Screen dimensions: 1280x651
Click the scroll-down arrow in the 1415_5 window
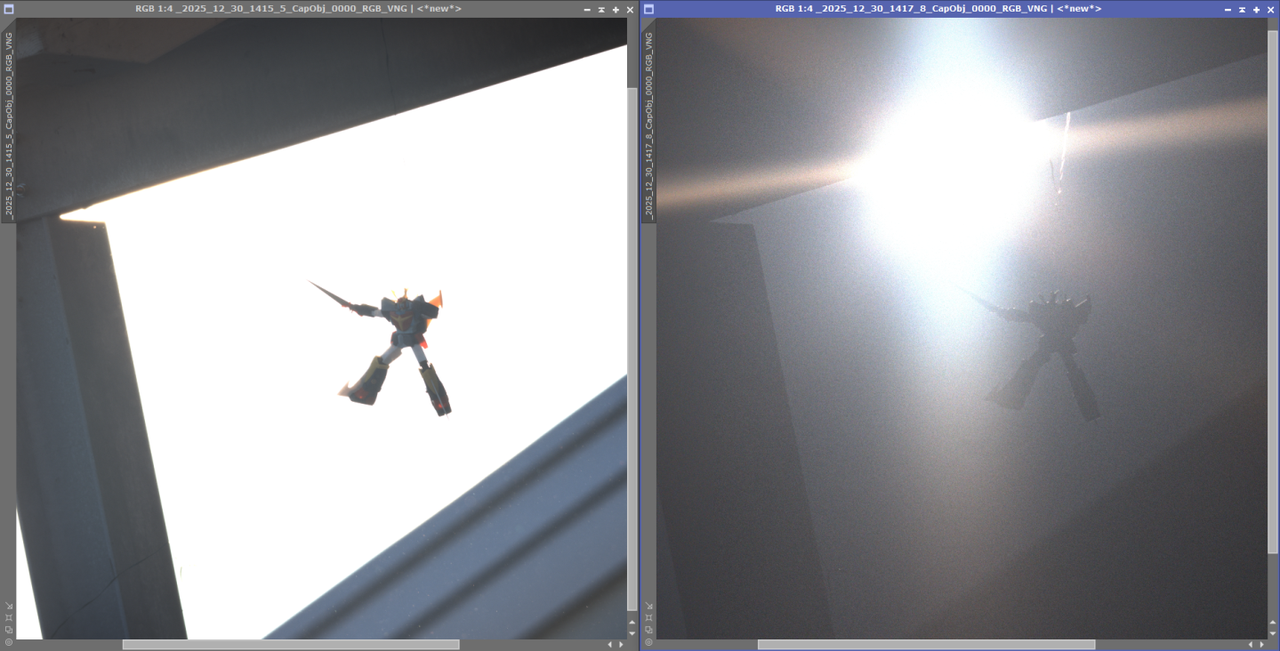pyautogui.click(x=632, y=632)
